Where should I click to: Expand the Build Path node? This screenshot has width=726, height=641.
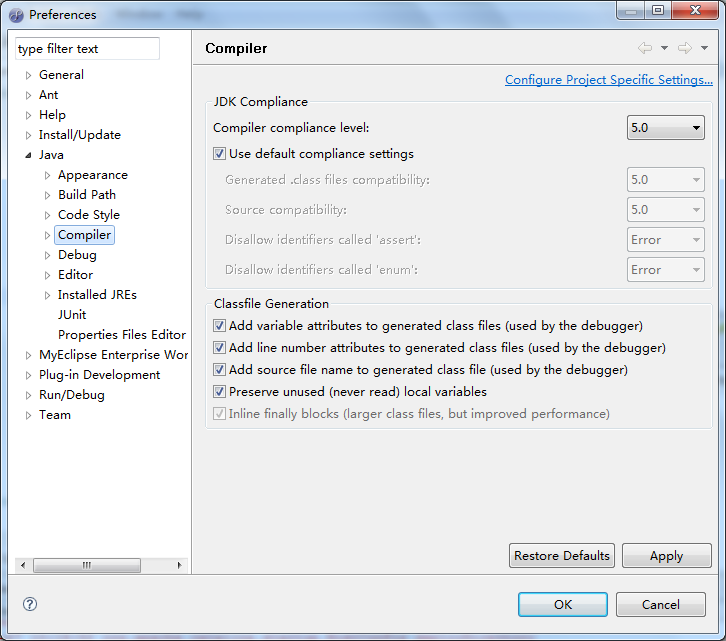[47, 195]
